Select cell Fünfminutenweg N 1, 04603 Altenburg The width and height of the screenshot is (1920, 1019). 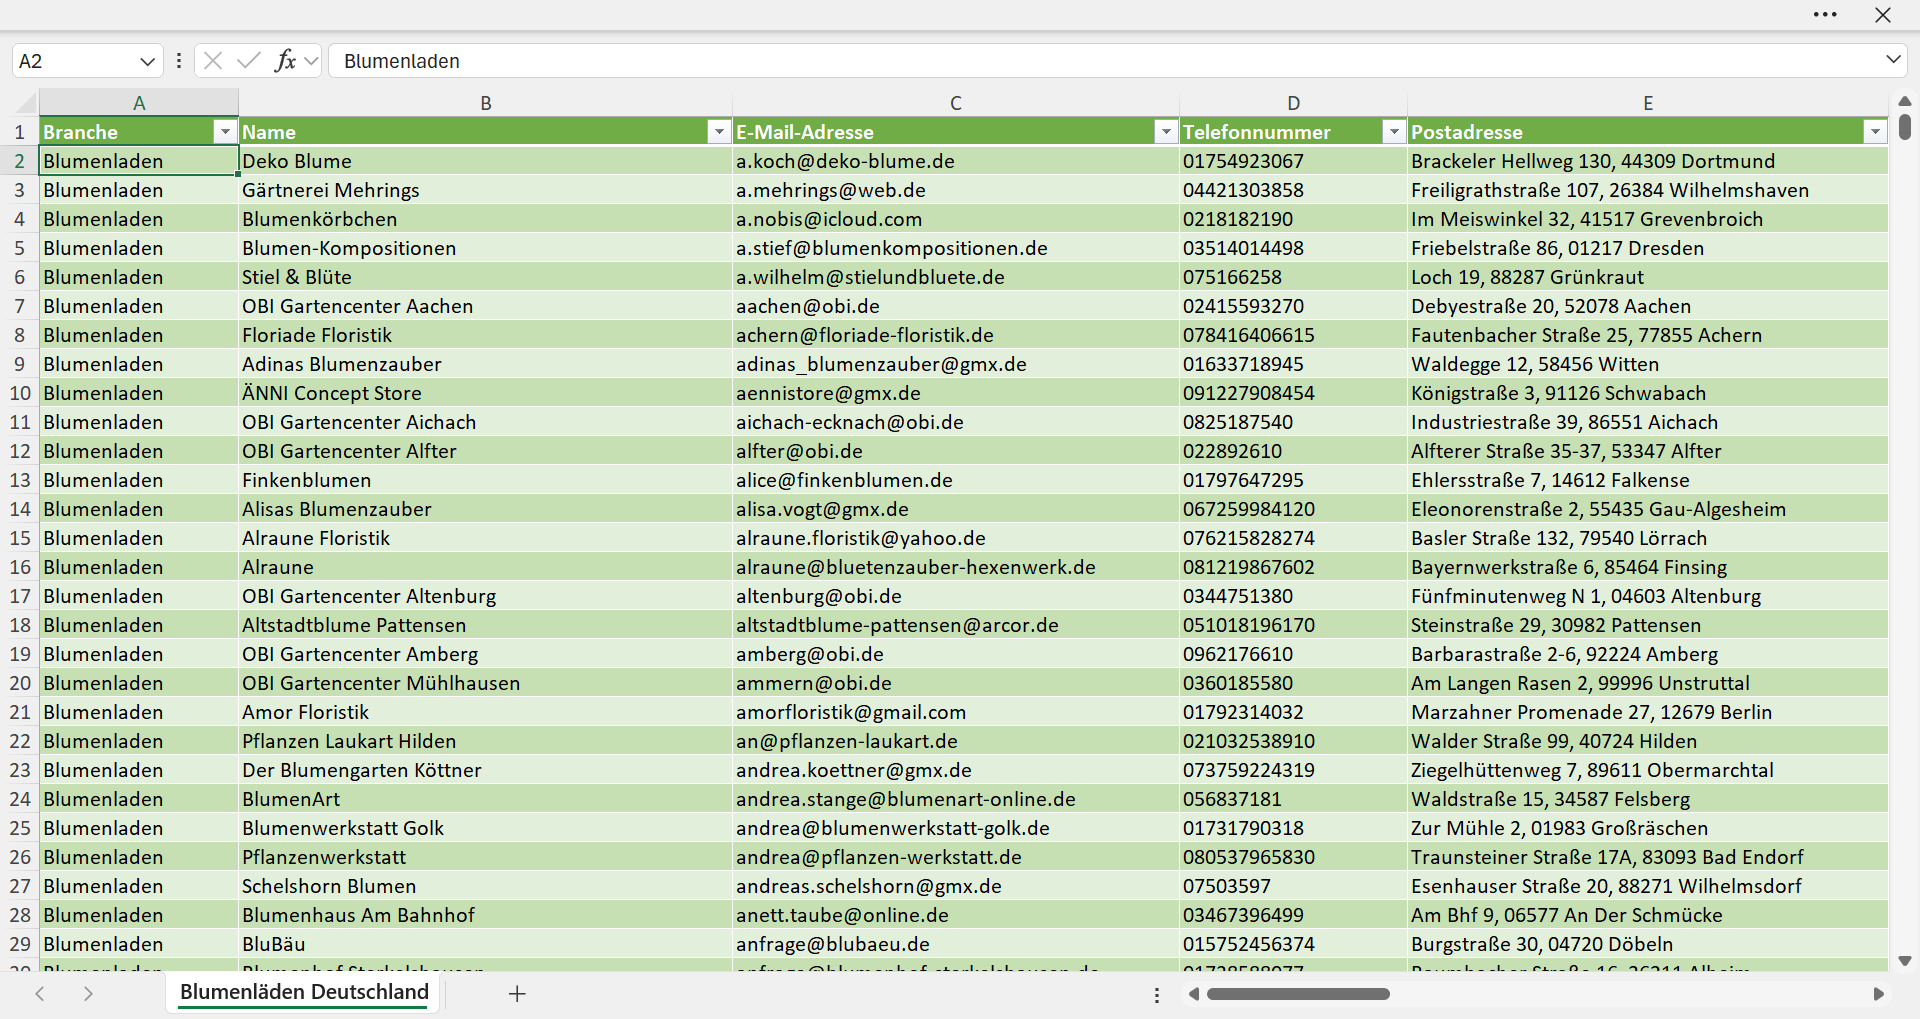(1647, 596)
